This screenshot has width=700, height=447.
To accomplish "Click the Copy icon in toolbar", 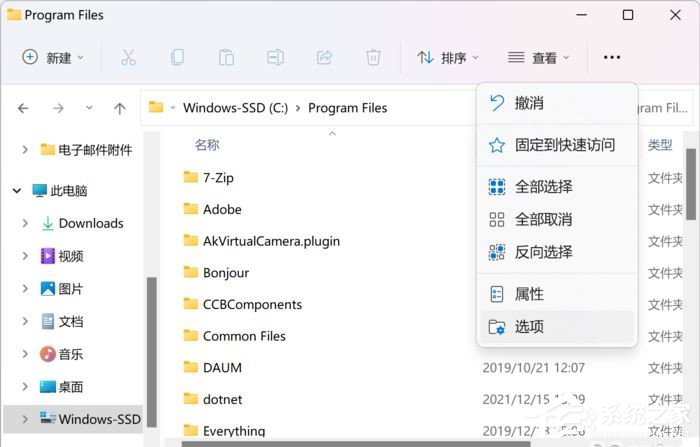I will 177,57.
